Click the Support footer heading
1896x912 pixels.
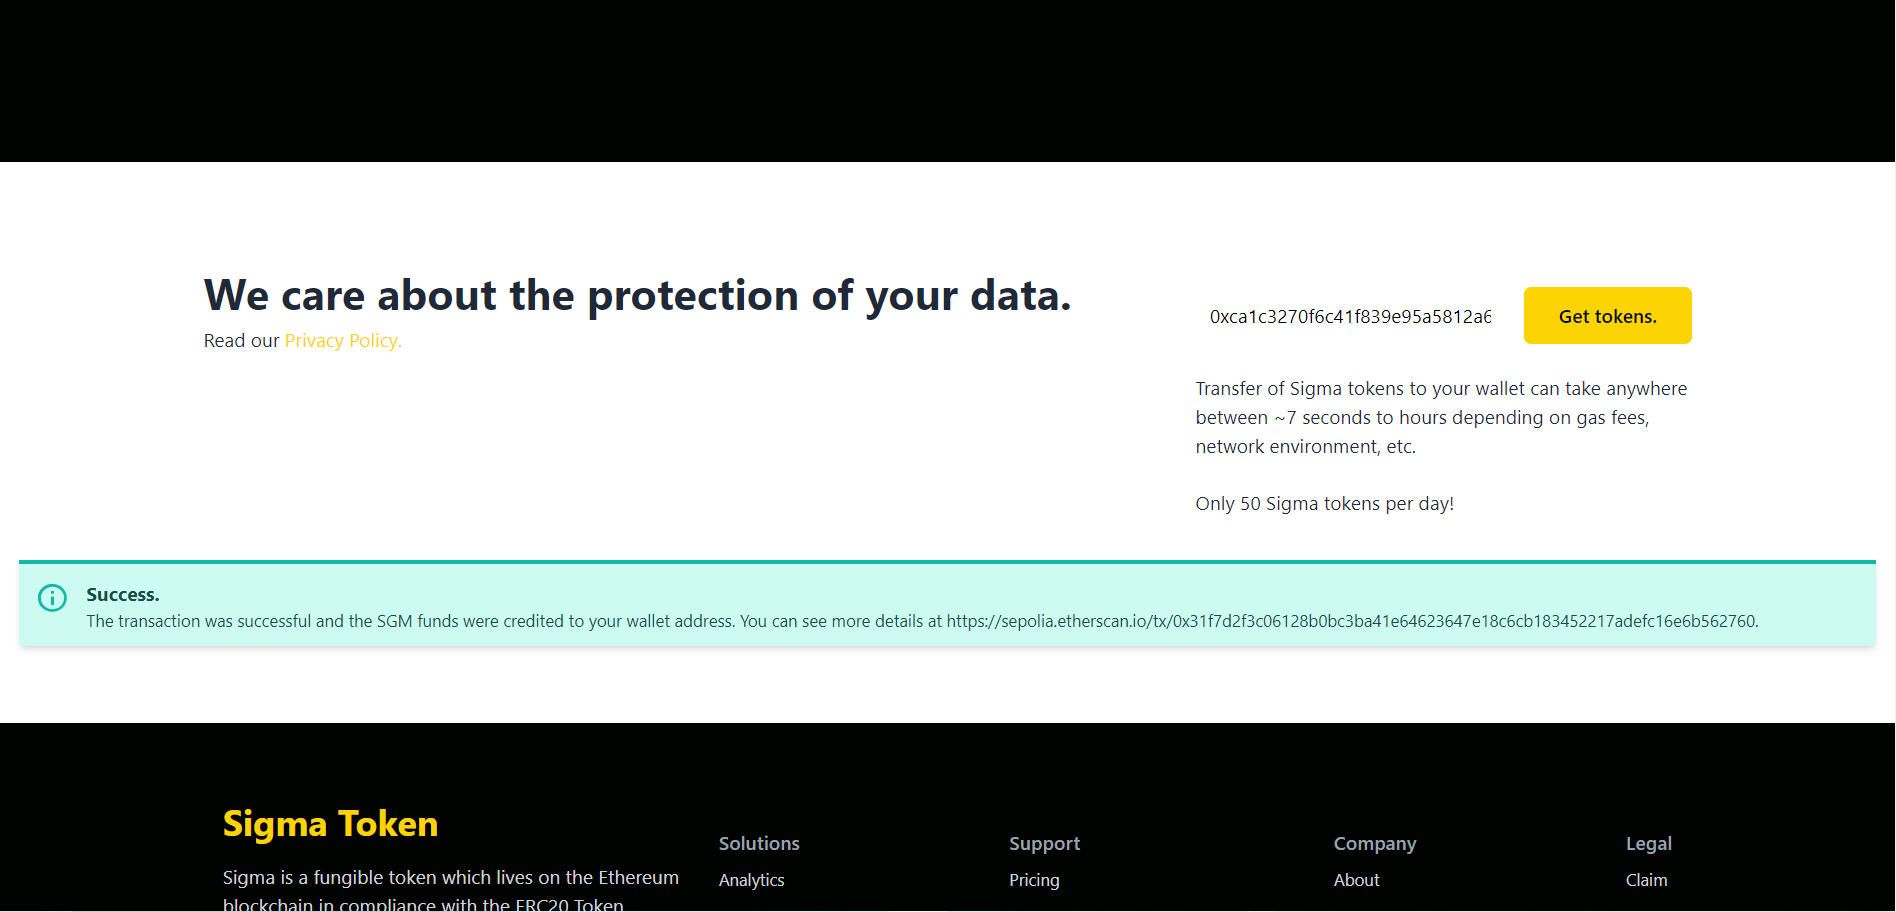point(1044,843)
